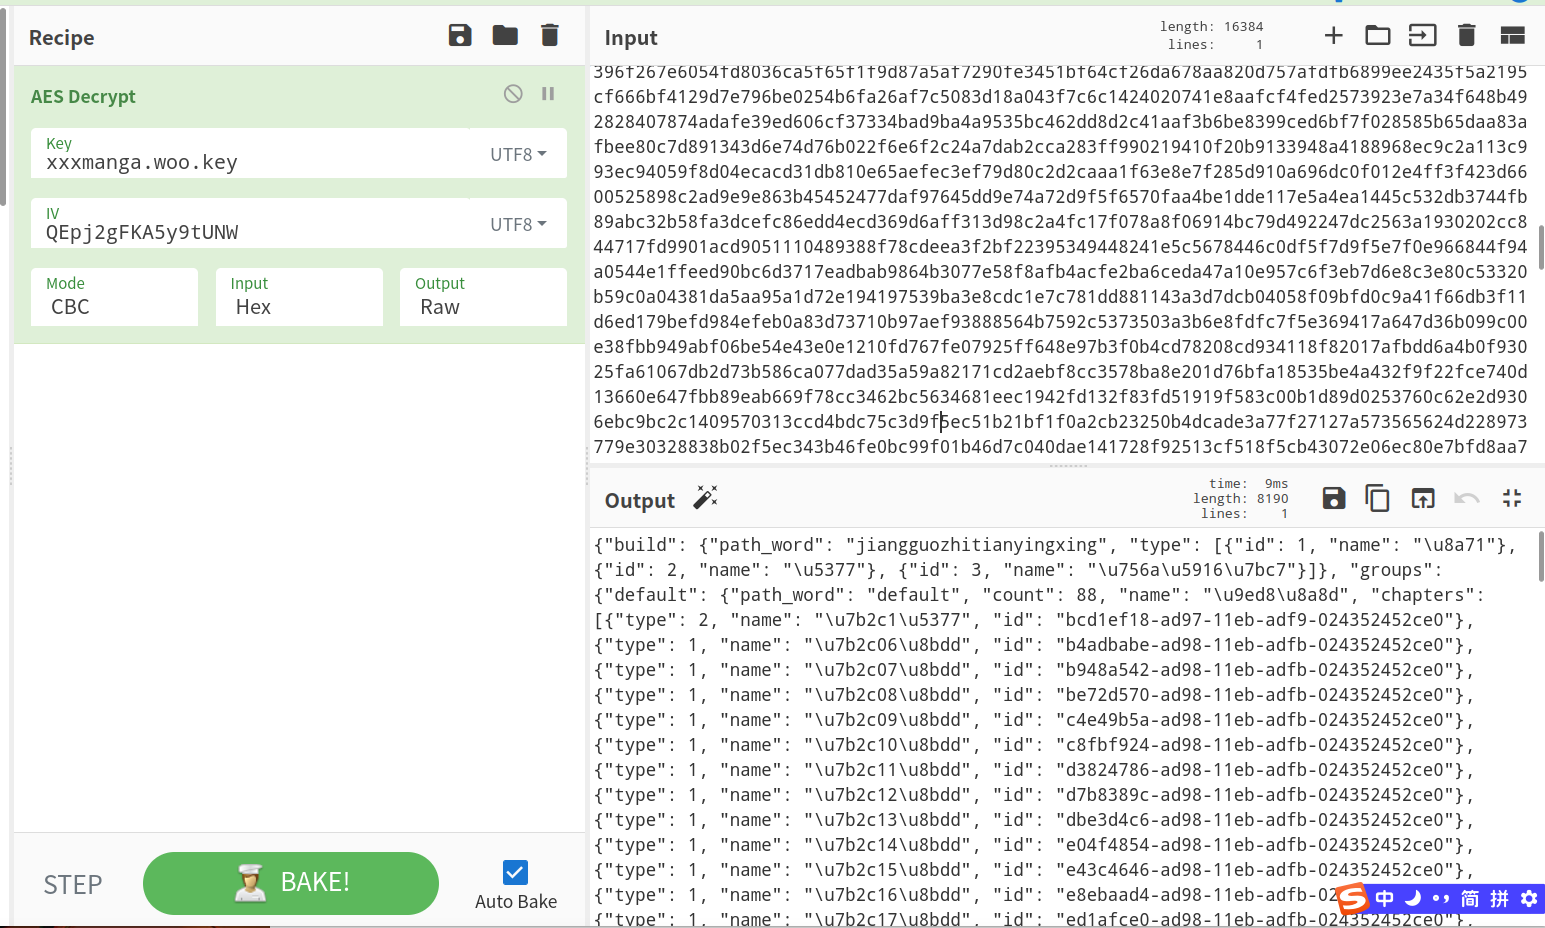The width and height of the screenshot is (1545, 928).
Task: Click the Output magic wand icon
Action: click(x=705, y=498)
